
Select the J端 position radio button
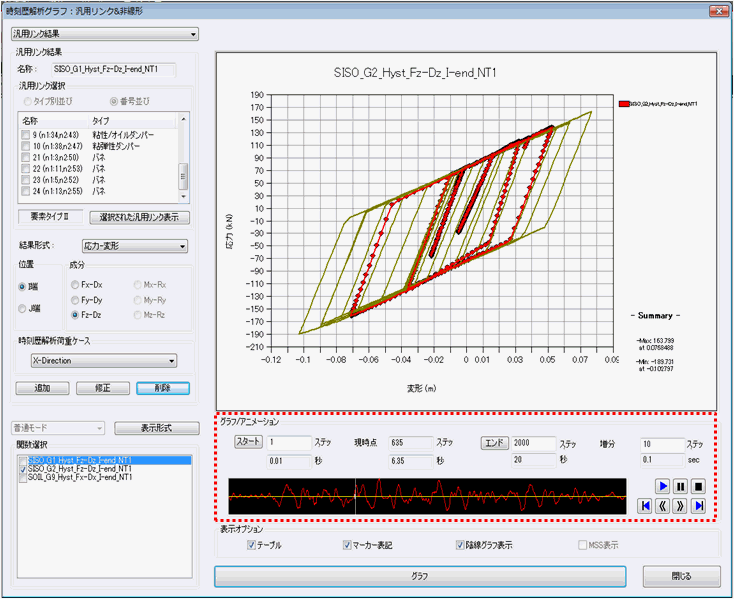pos(22,308)
